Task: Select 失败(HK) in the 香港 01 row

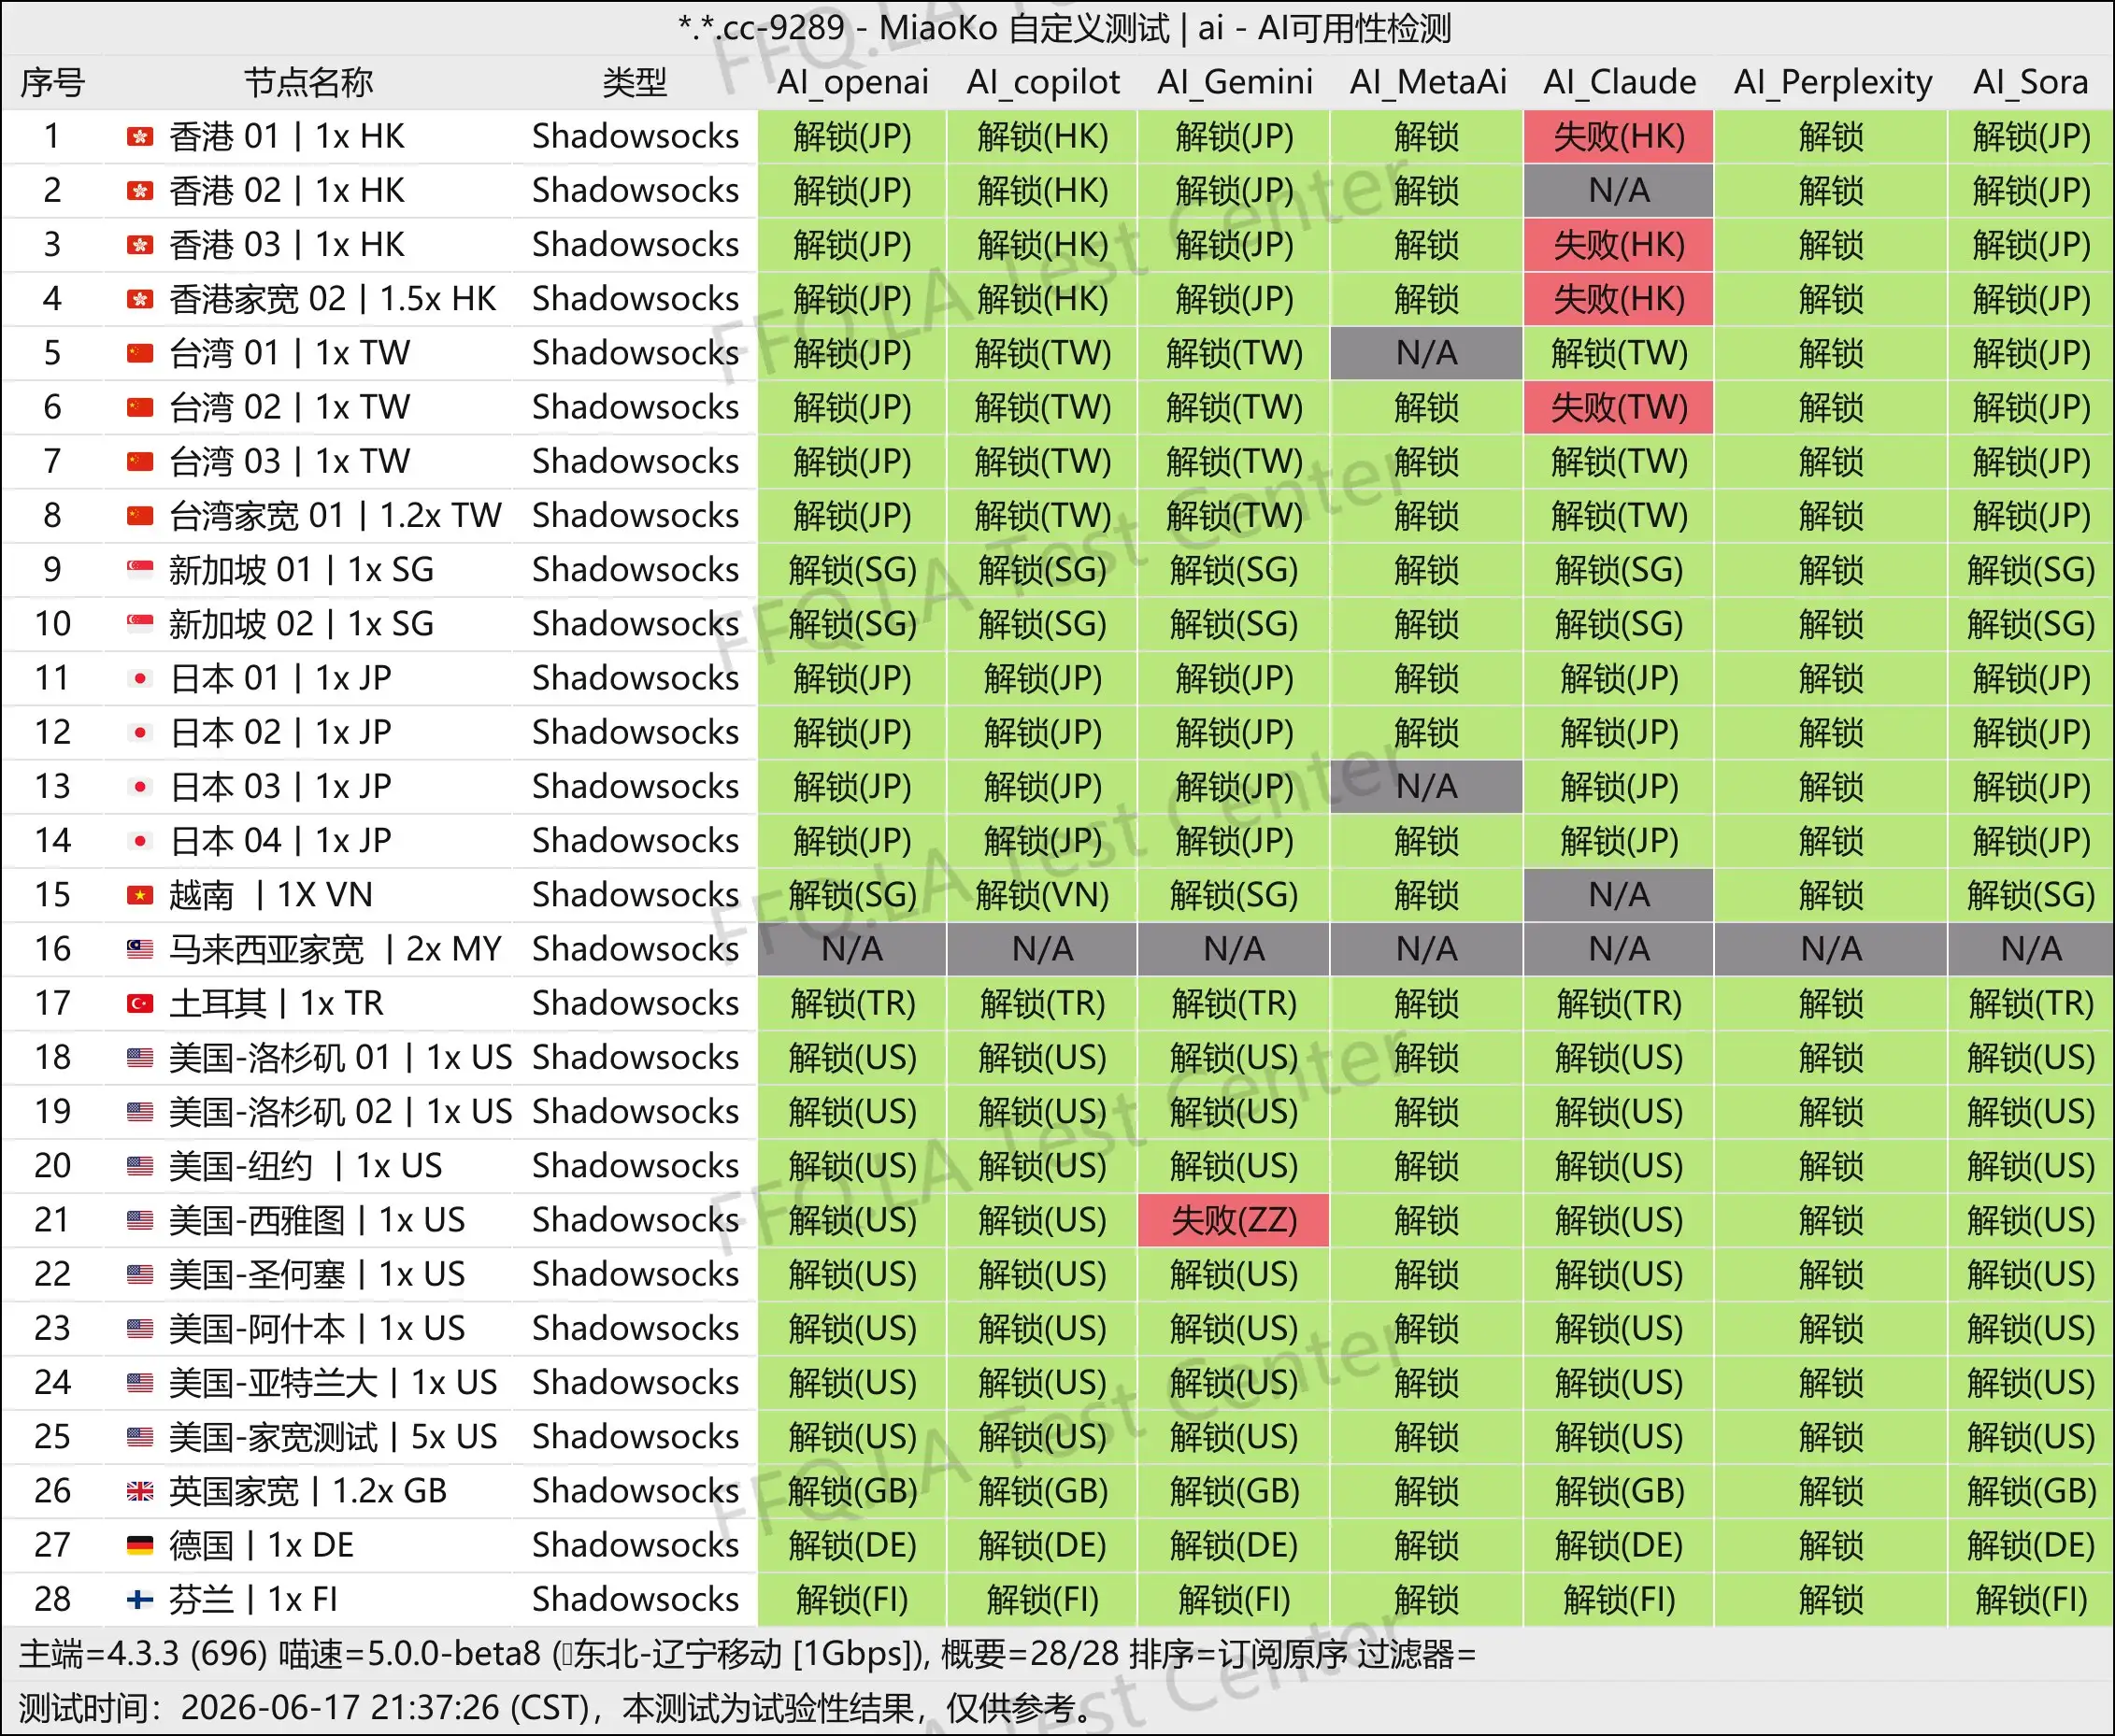Action: pos(1619,136)
